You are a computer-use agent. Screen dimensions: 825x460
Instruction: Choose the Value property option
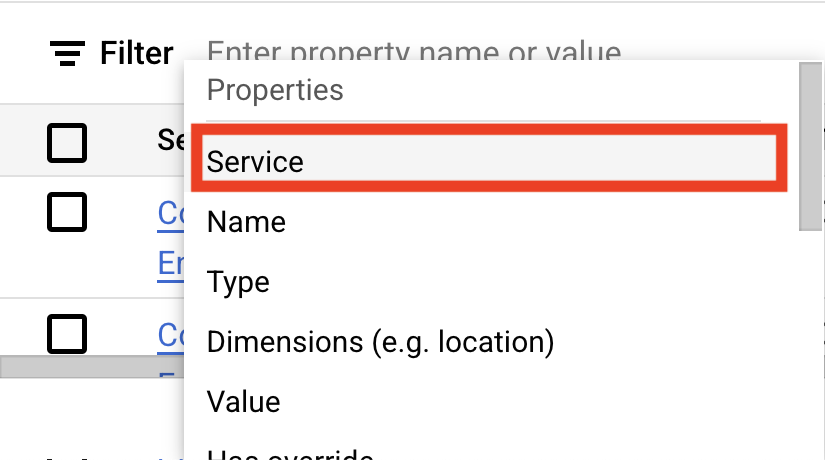(243, 402)
